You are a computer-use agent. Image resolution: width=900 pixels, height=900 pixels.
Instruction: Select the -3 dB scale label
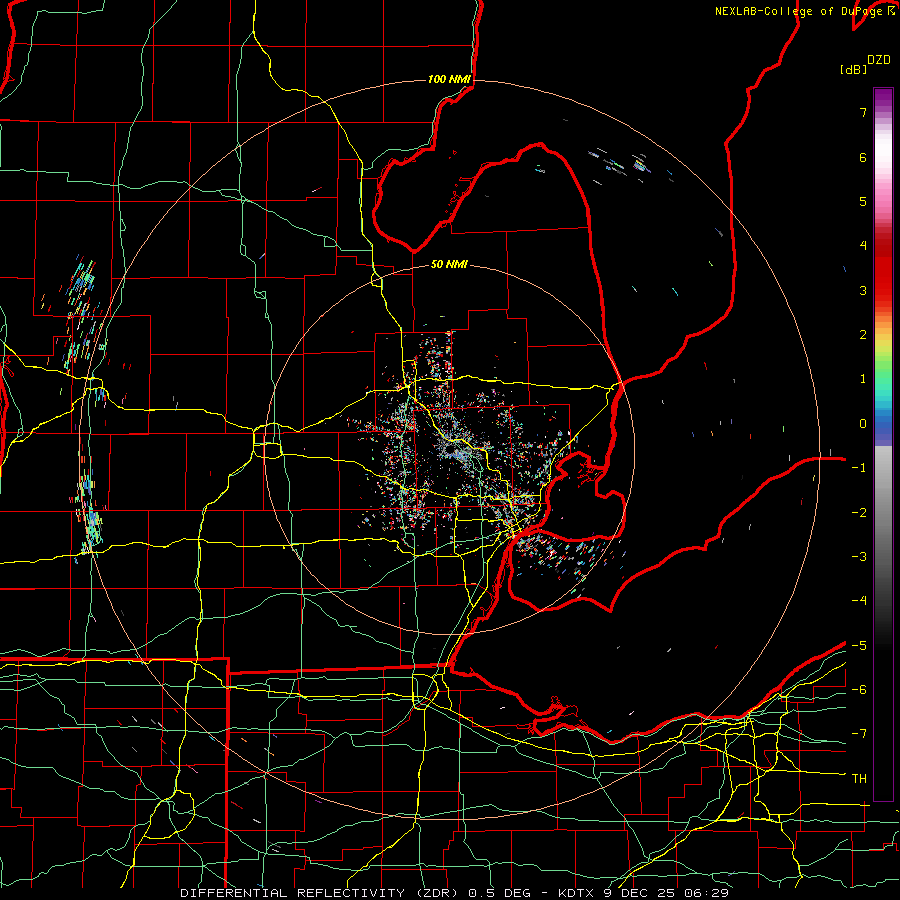click(x=859, y=557)
